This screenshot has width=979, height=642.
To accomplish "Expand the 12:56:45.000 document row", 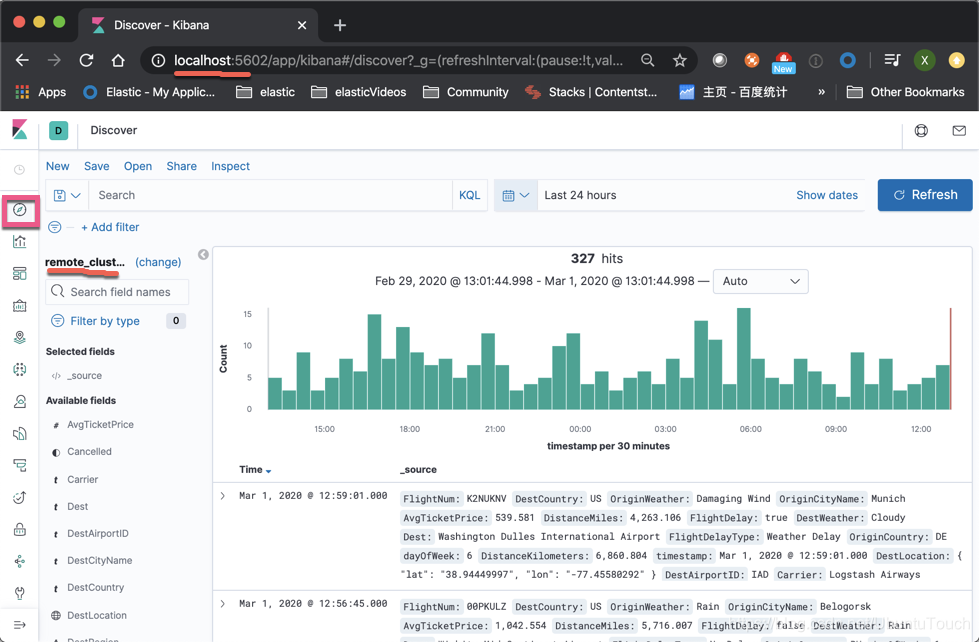I will click(x=223, y=604).
